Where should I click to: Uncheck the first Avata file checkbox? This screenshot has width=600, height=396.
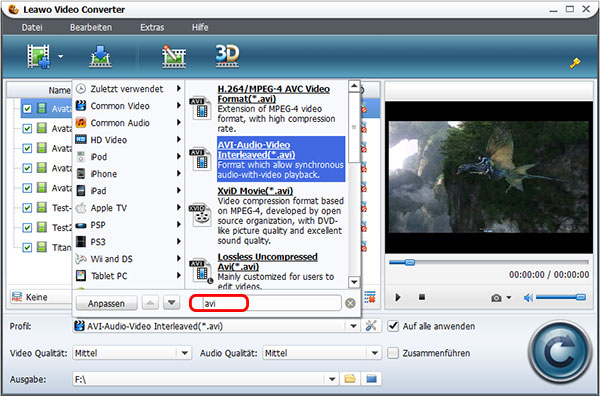click(27, 109)
